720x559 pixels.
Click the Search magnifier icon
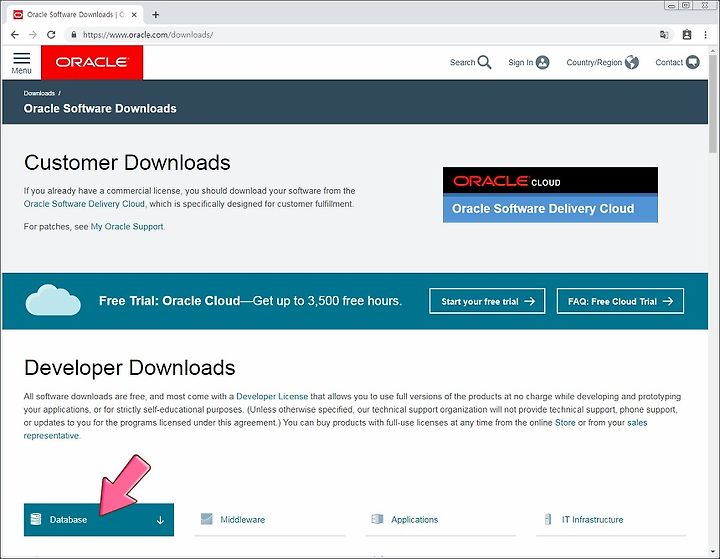pos(484,62)
